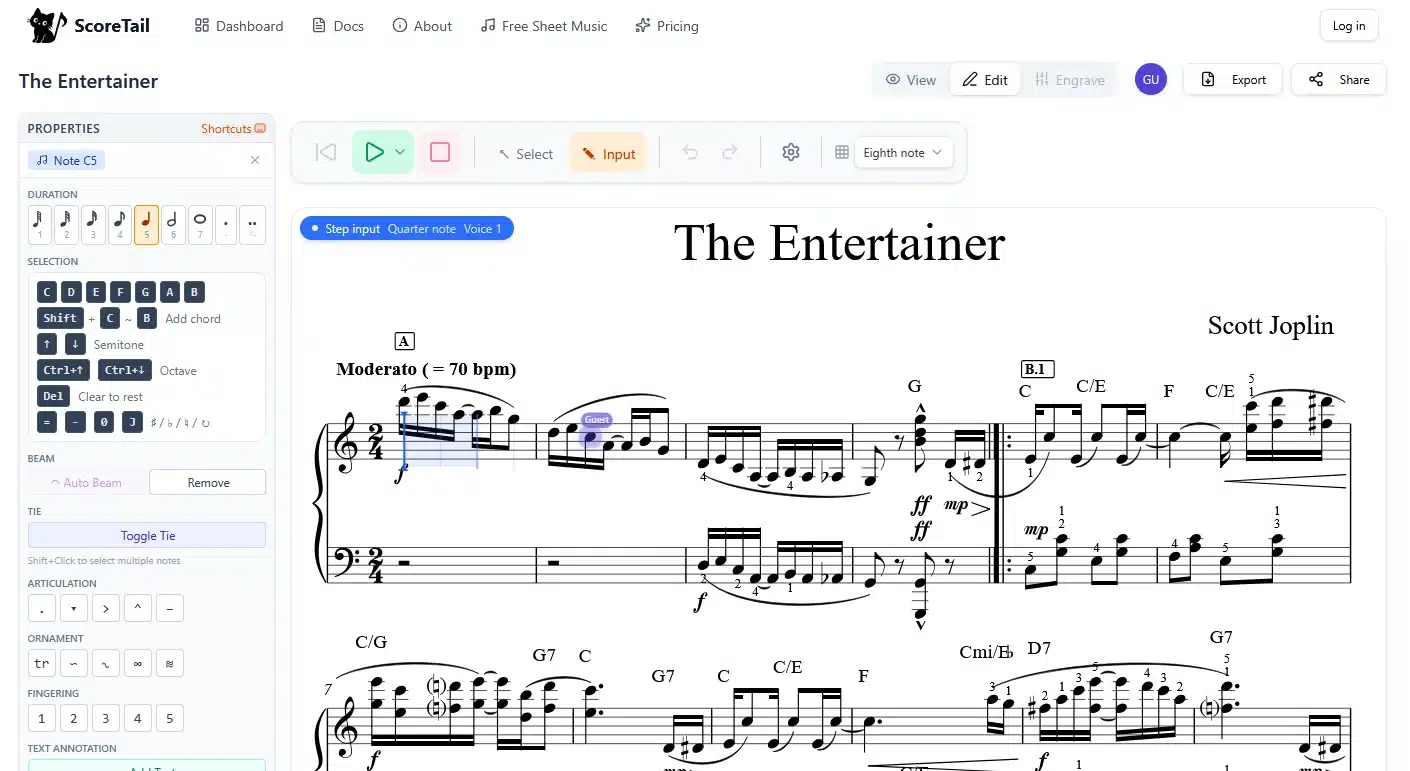Open the Pricing page

[667, 26]
